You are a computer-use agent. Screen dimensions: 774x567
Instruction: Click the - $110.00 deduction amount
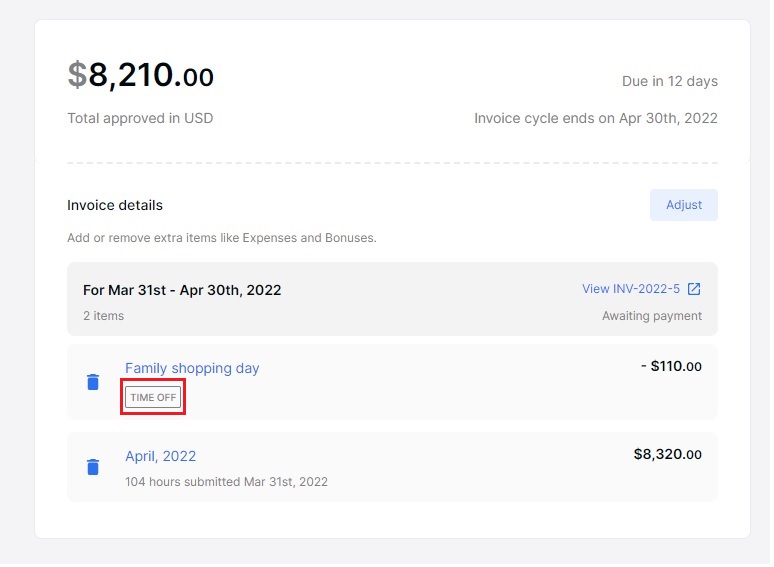click(x=671, y=367)
